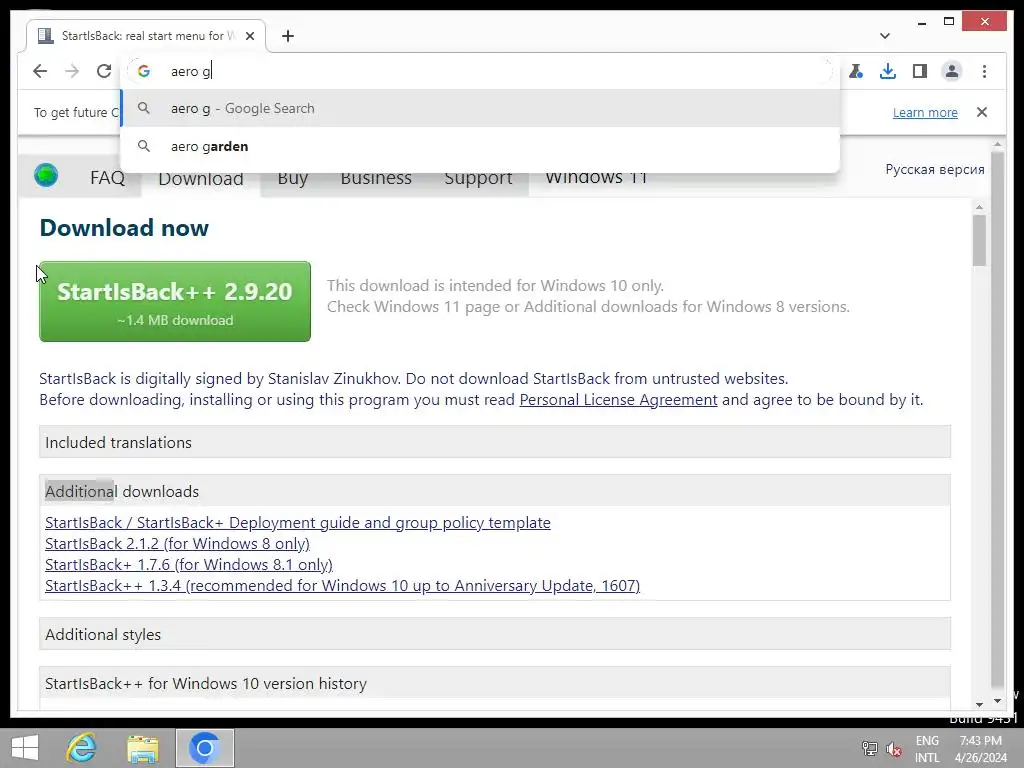Collapse the Additional downloads section
The width and height of the screenshot is (1024, 768).
(x=494, y=491)
